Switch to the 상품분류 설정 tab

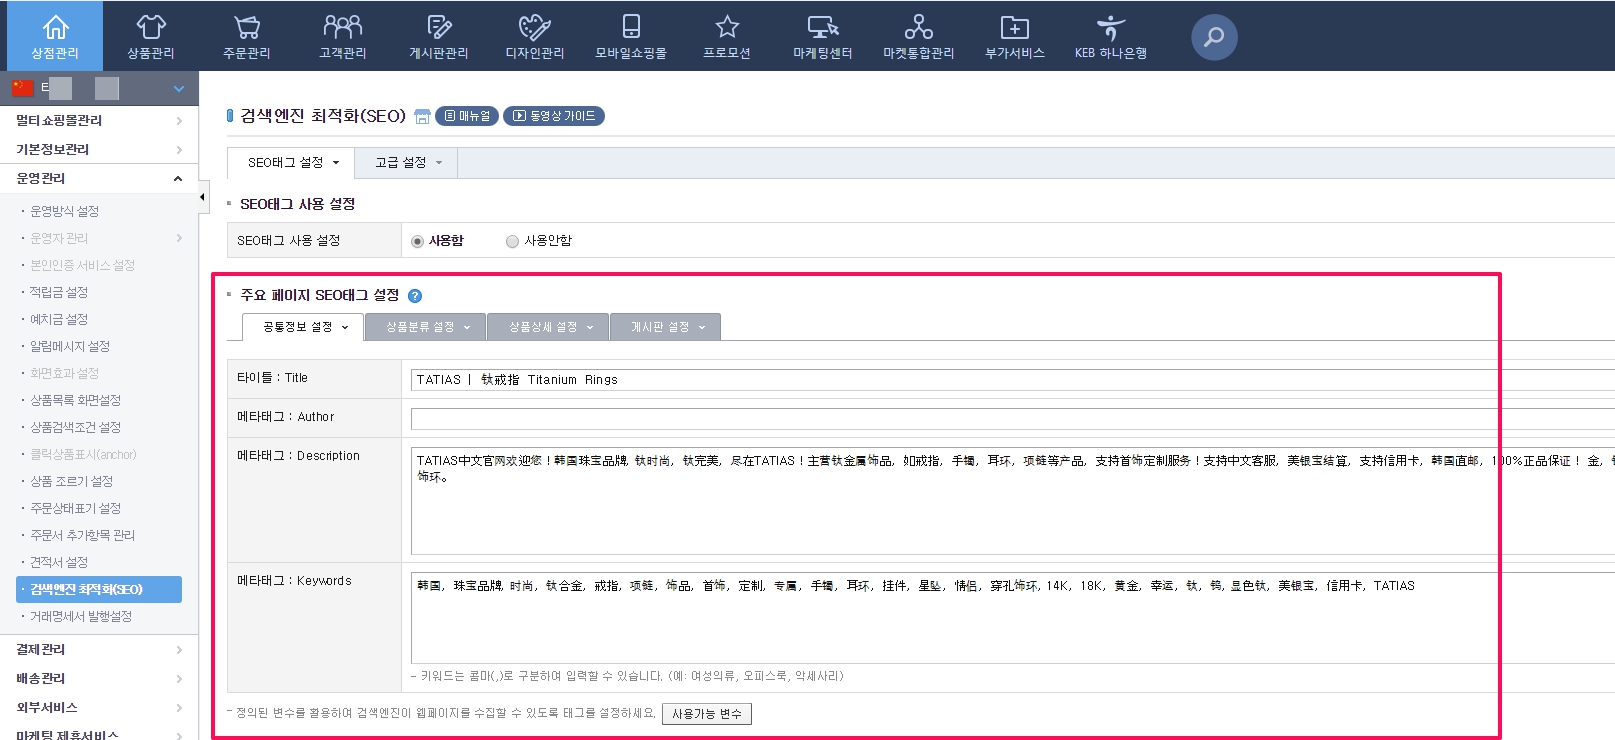pyautogui.click(x=426, y=327)
